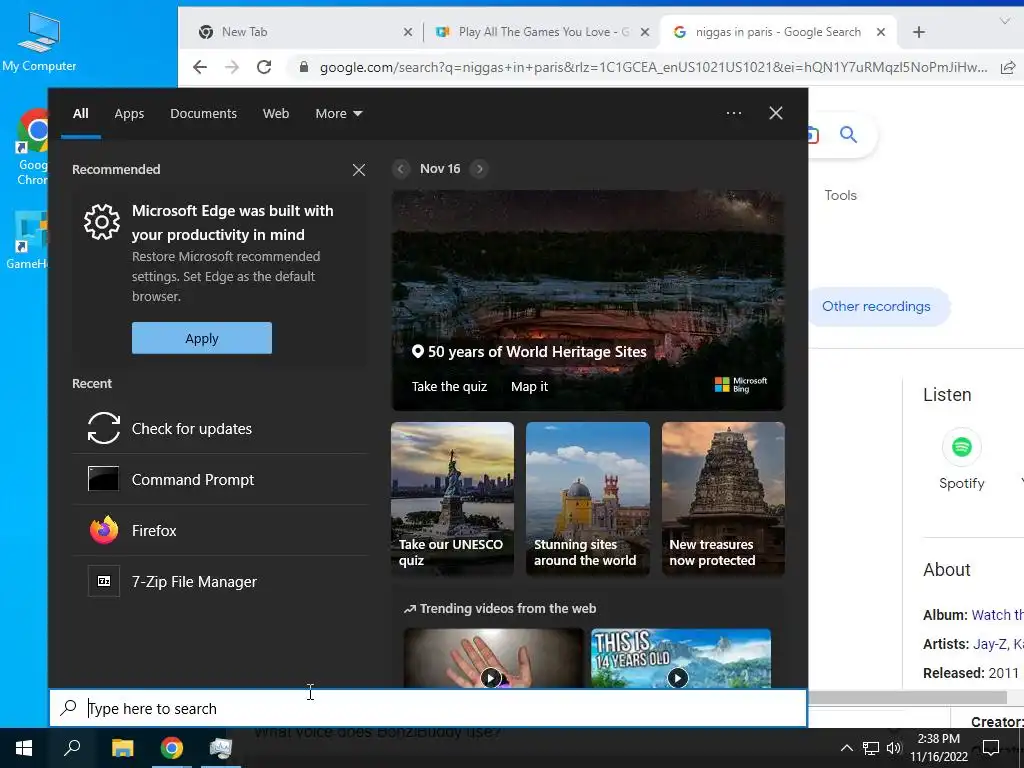This screenshot has width=1024, height=768.
Task: Open a new Chrome tab
Action: point(919,32)
